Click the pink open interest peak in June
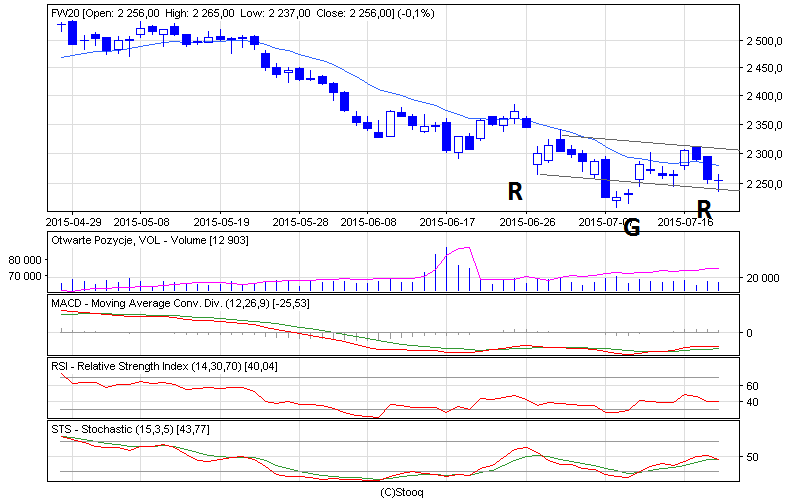 463,248
